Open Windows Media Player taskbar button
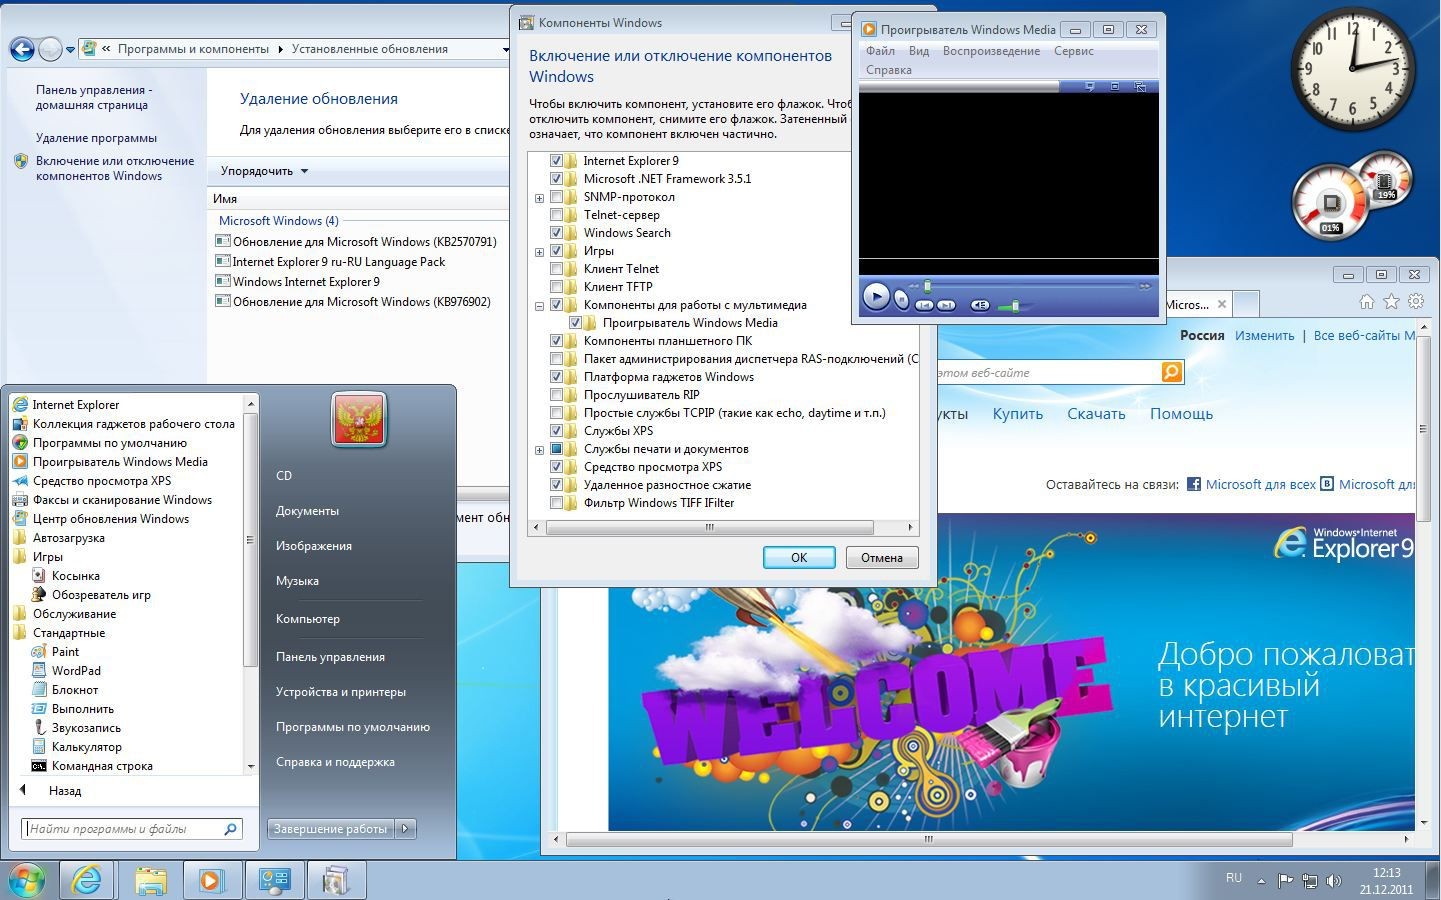The width and height of the screenshot is (1441, 900). click(x=211, y=880)
